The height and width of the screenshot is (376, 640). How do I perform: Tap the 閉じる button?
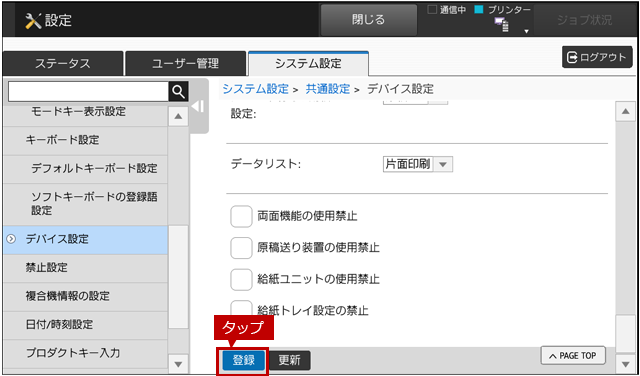[369, 20]
